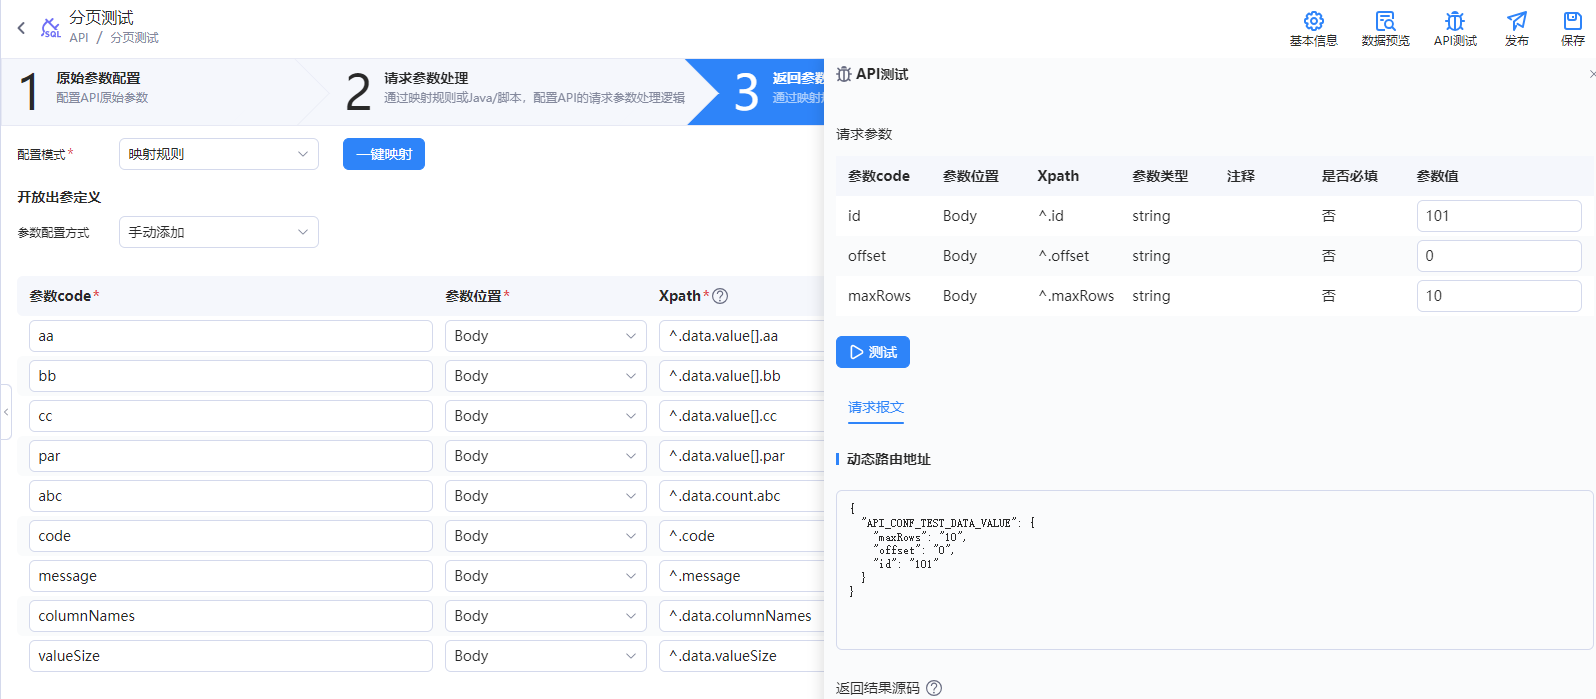Click the Xpath help question icon

[x=720, y=296]
